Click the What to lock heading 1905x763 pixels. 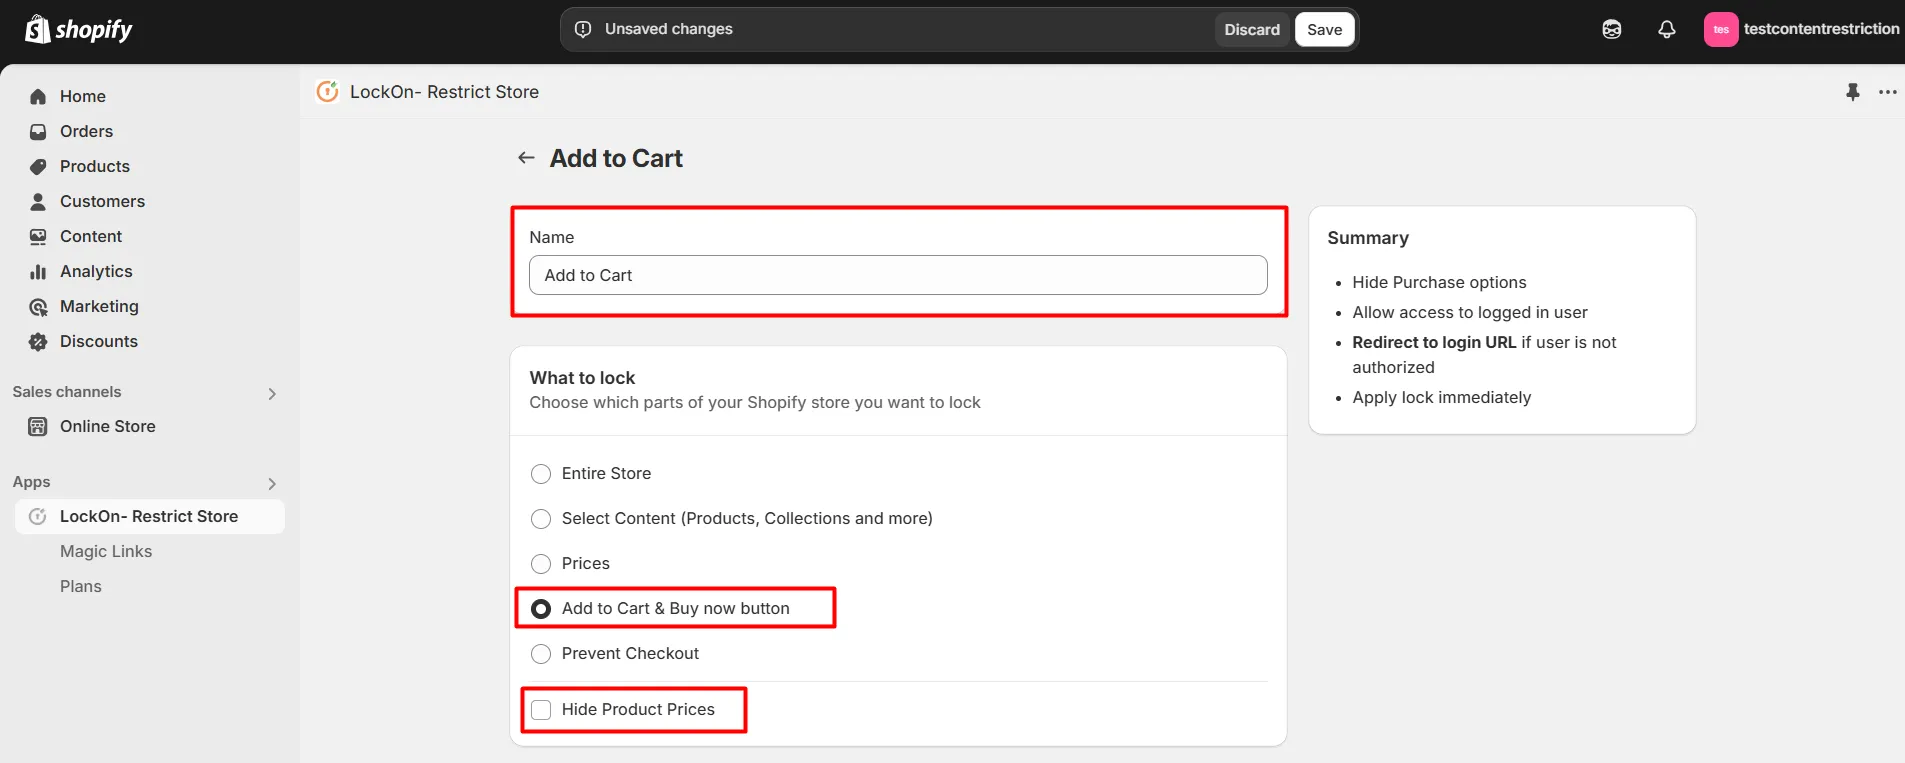click(x=582, y=378)
